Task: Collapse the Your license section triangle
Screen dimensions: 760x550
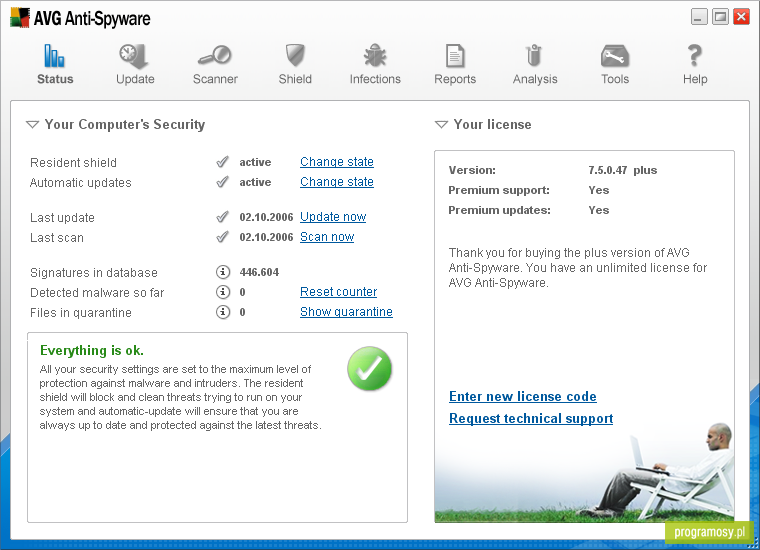Action: 441,125
